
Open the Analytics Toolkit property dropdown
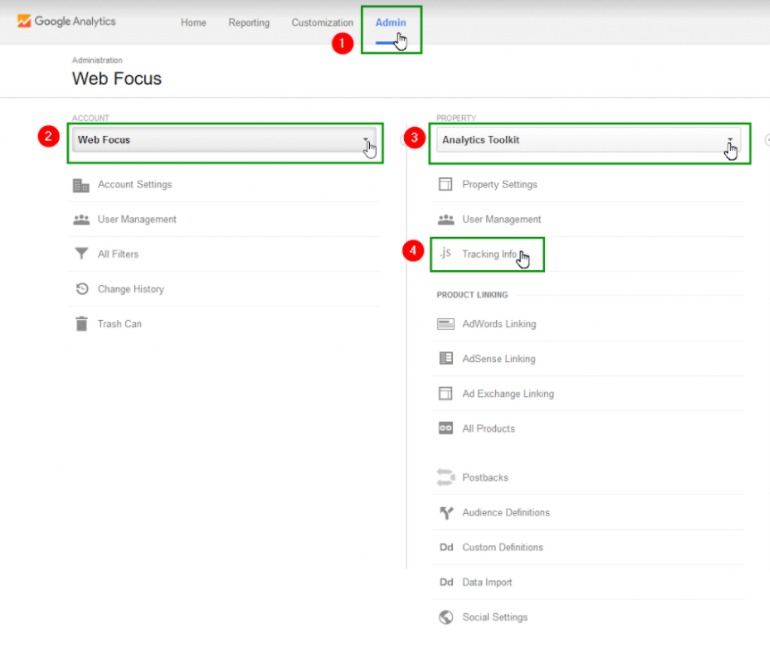tap(588, 141)
